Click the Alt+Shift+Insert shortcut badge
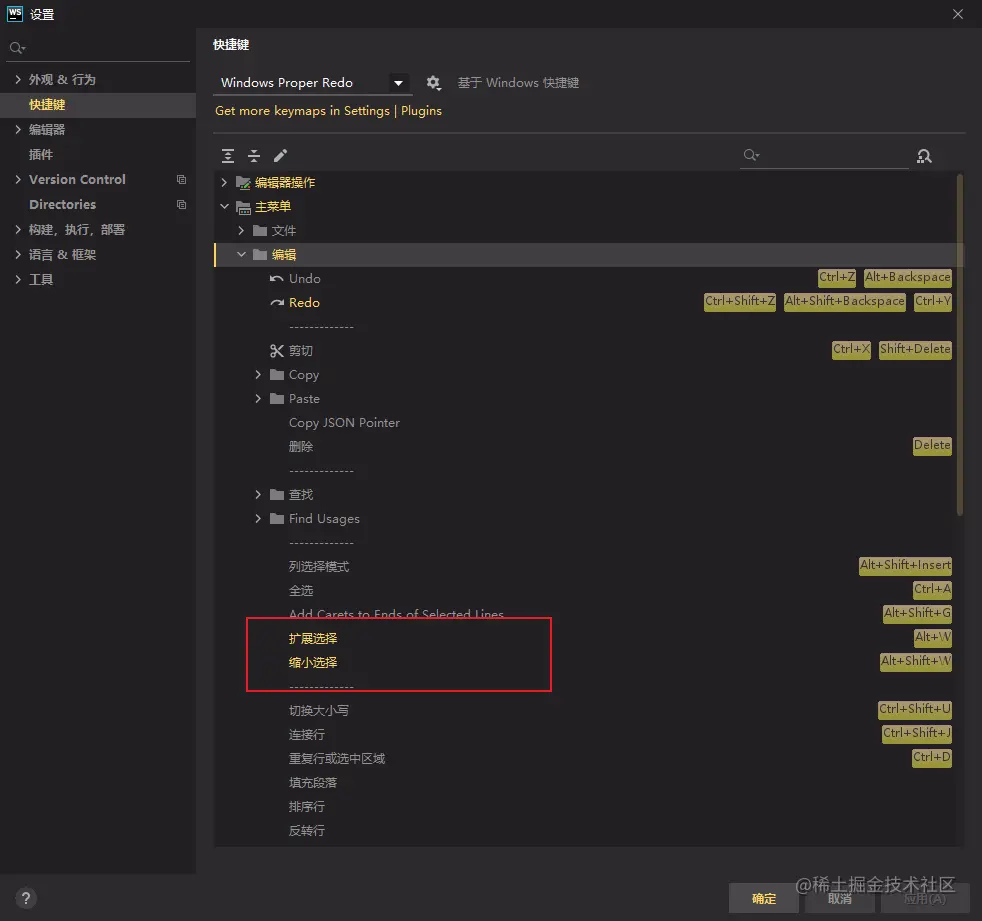The height and width of the screenshot is (921, 982). pos(905,565)
